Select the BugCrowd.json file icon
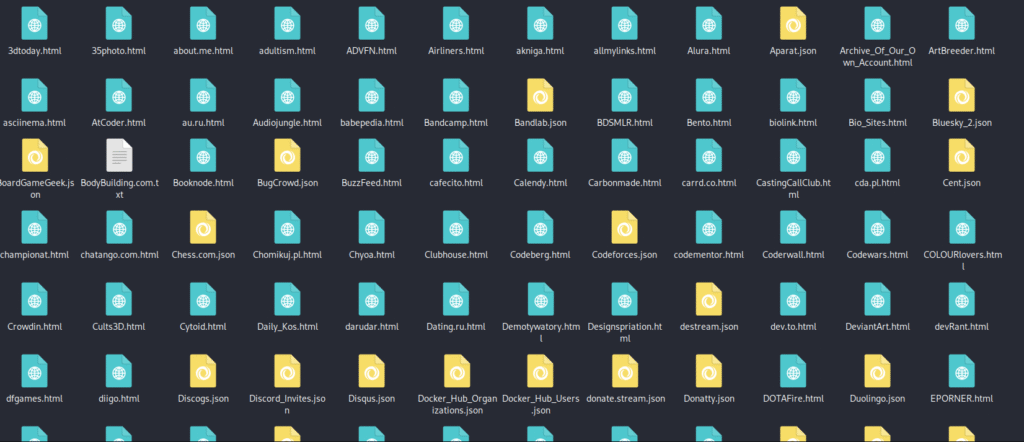The height and width of the screenshot is (442, 1024). (287, 156)
